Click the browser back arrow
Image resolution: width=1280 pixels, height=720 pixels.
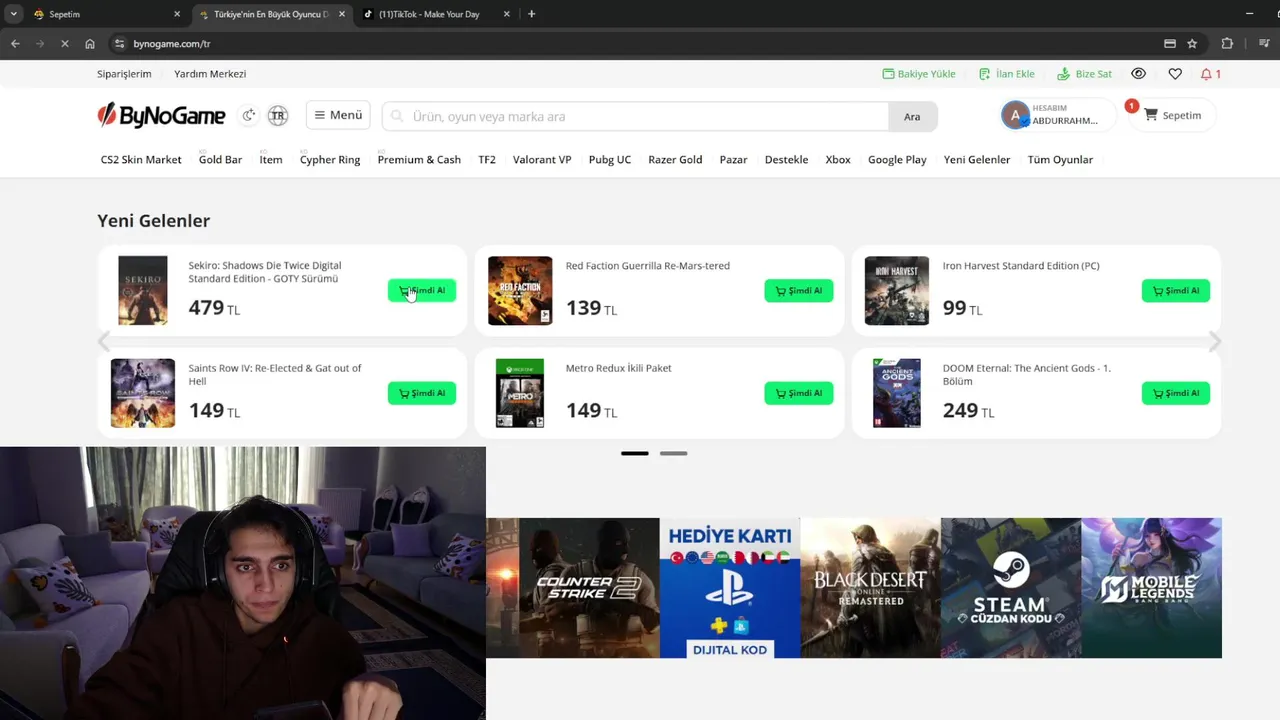[x=15, y=44]
